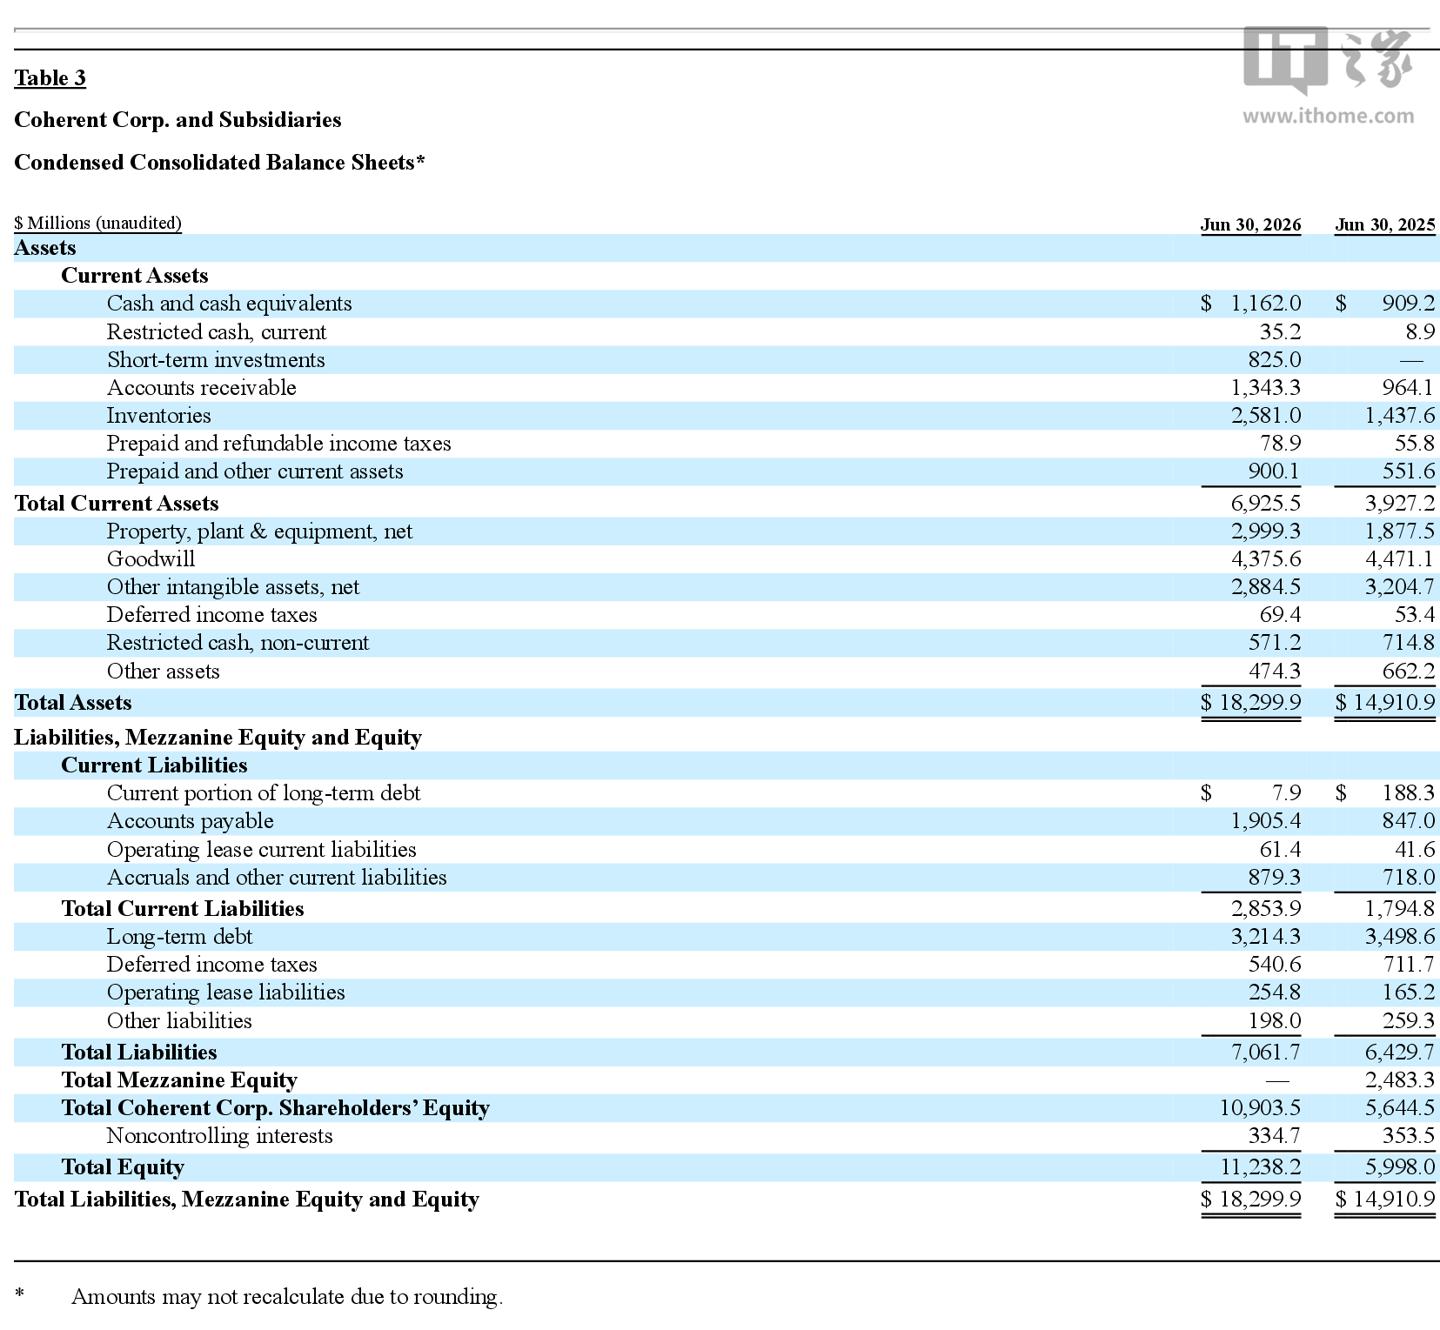Click the "Table 3" heading

tap(50, 78)
